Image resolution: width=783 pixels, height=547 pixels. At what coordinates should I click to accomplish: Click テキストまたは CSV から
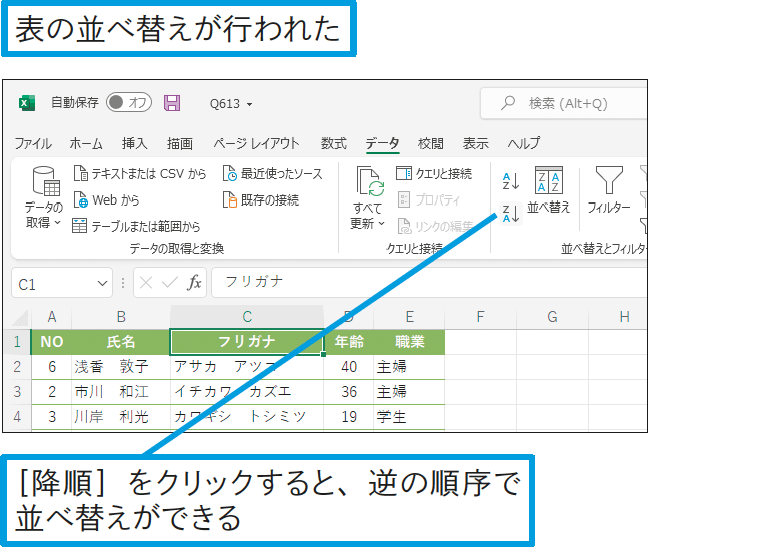[x=140, y=173]
